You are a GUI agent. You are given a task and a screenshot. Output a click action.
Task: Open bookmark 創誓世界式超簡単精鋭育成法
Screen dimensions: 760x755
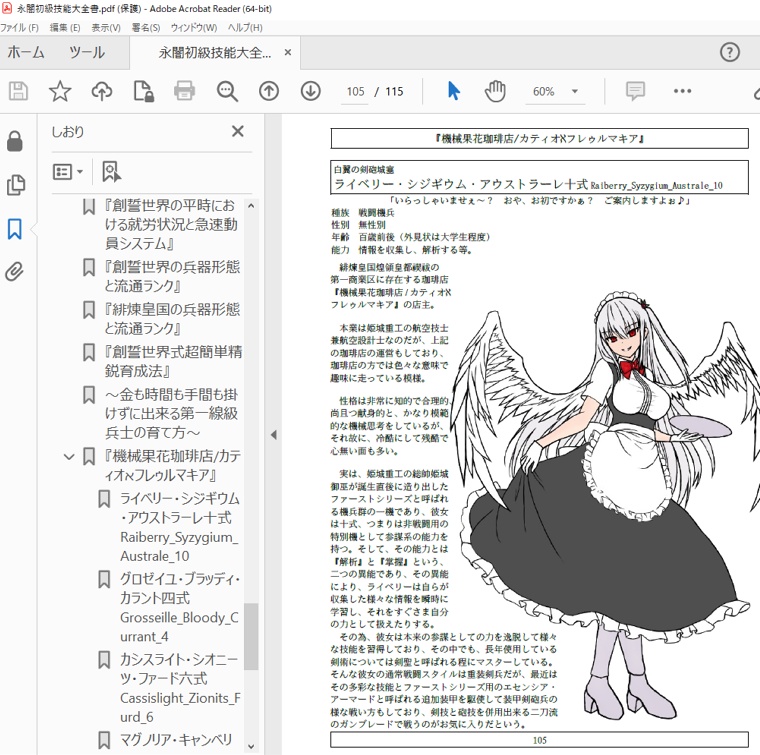pos(173,362)
